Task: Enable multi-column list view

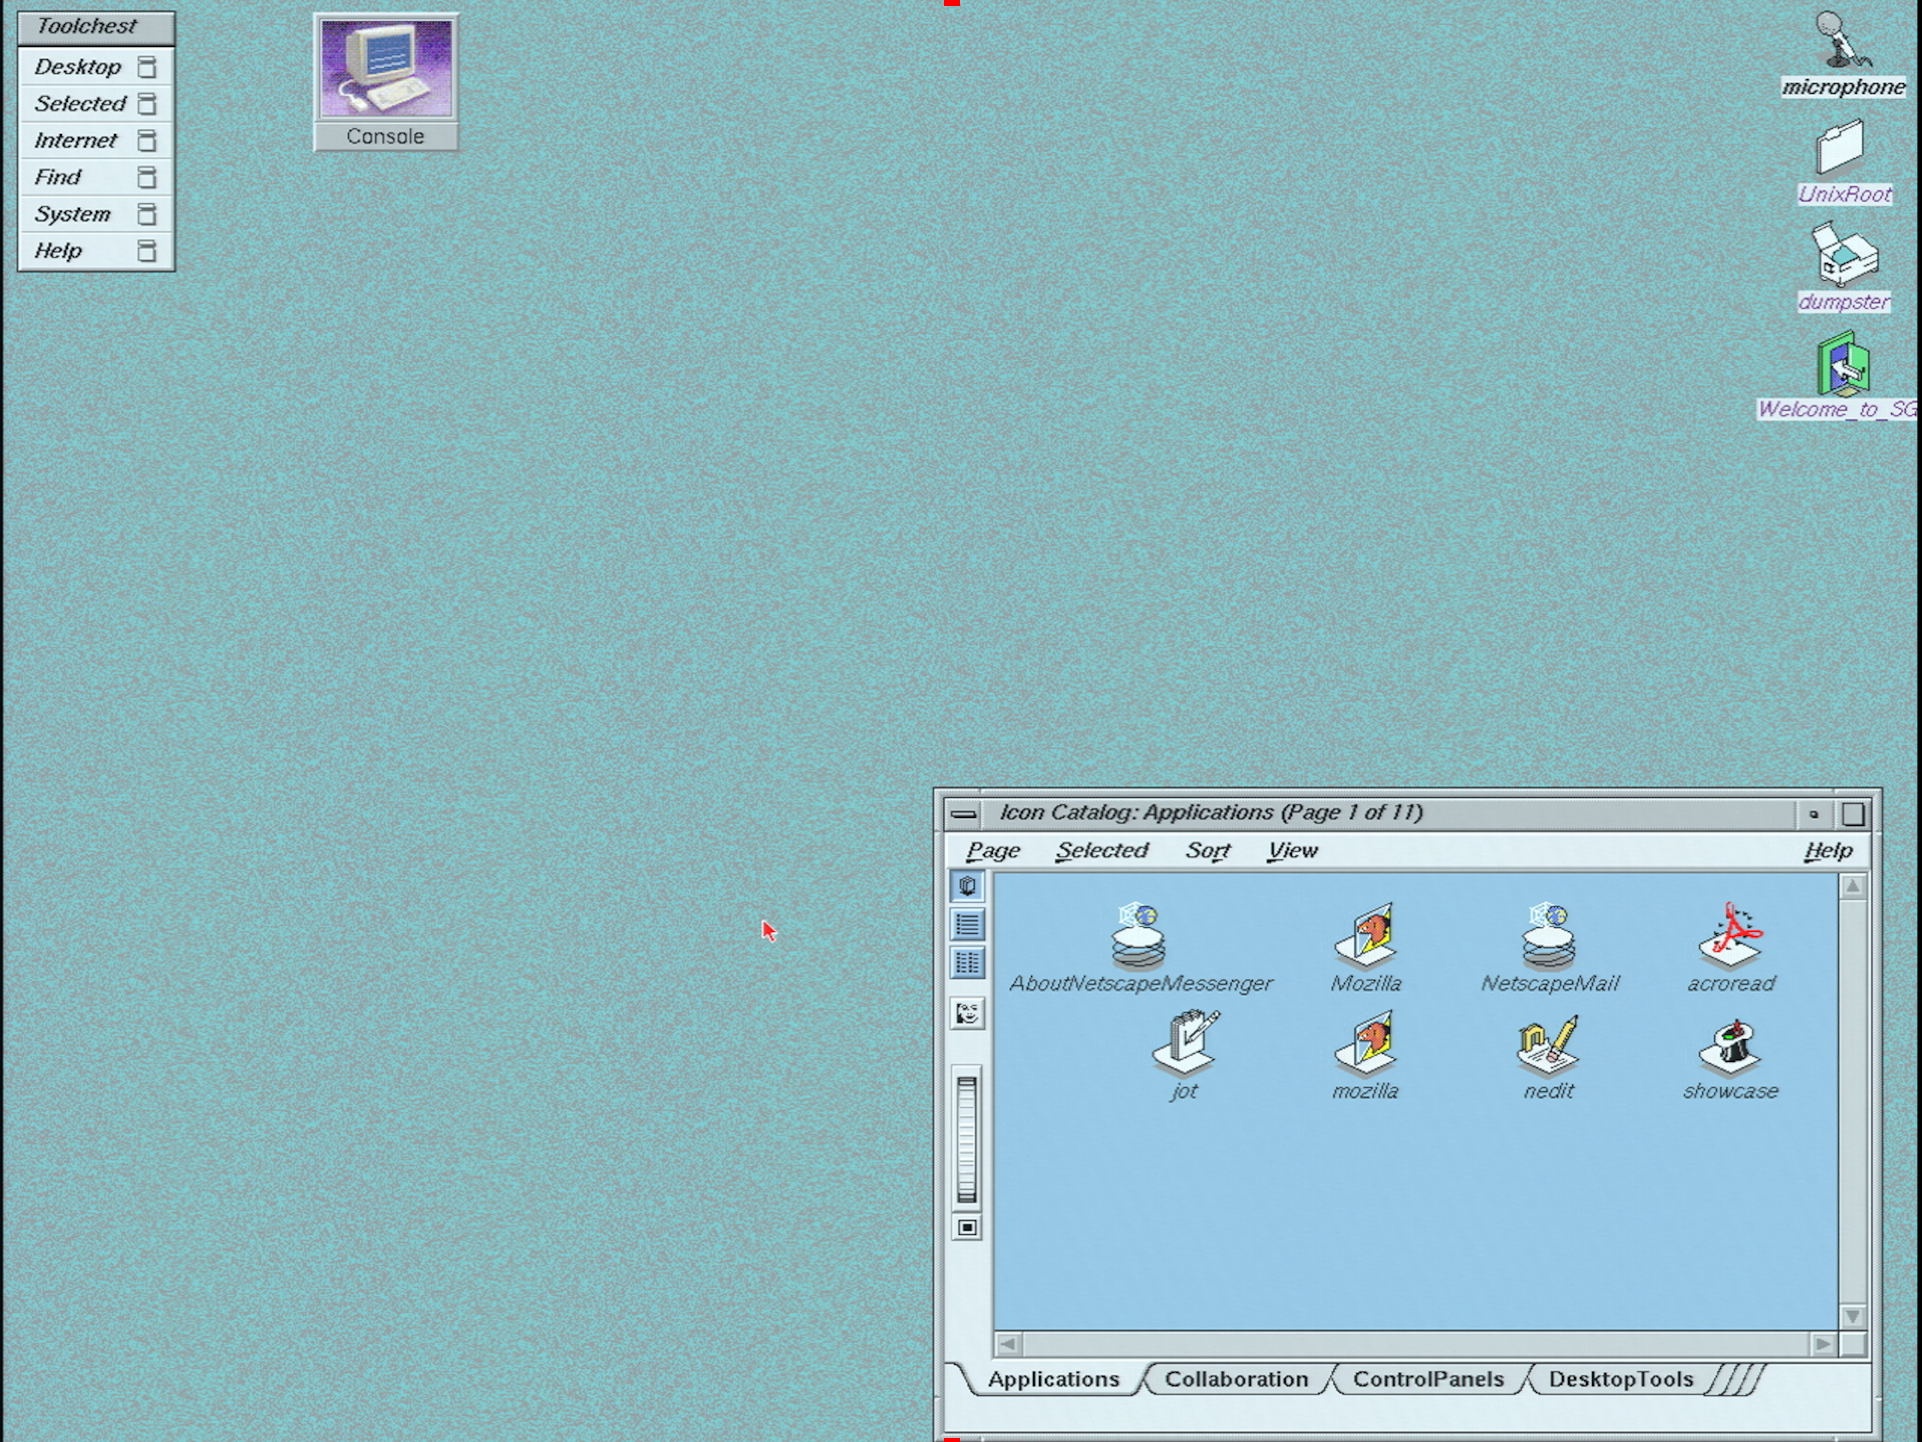Action: [967, 963]
